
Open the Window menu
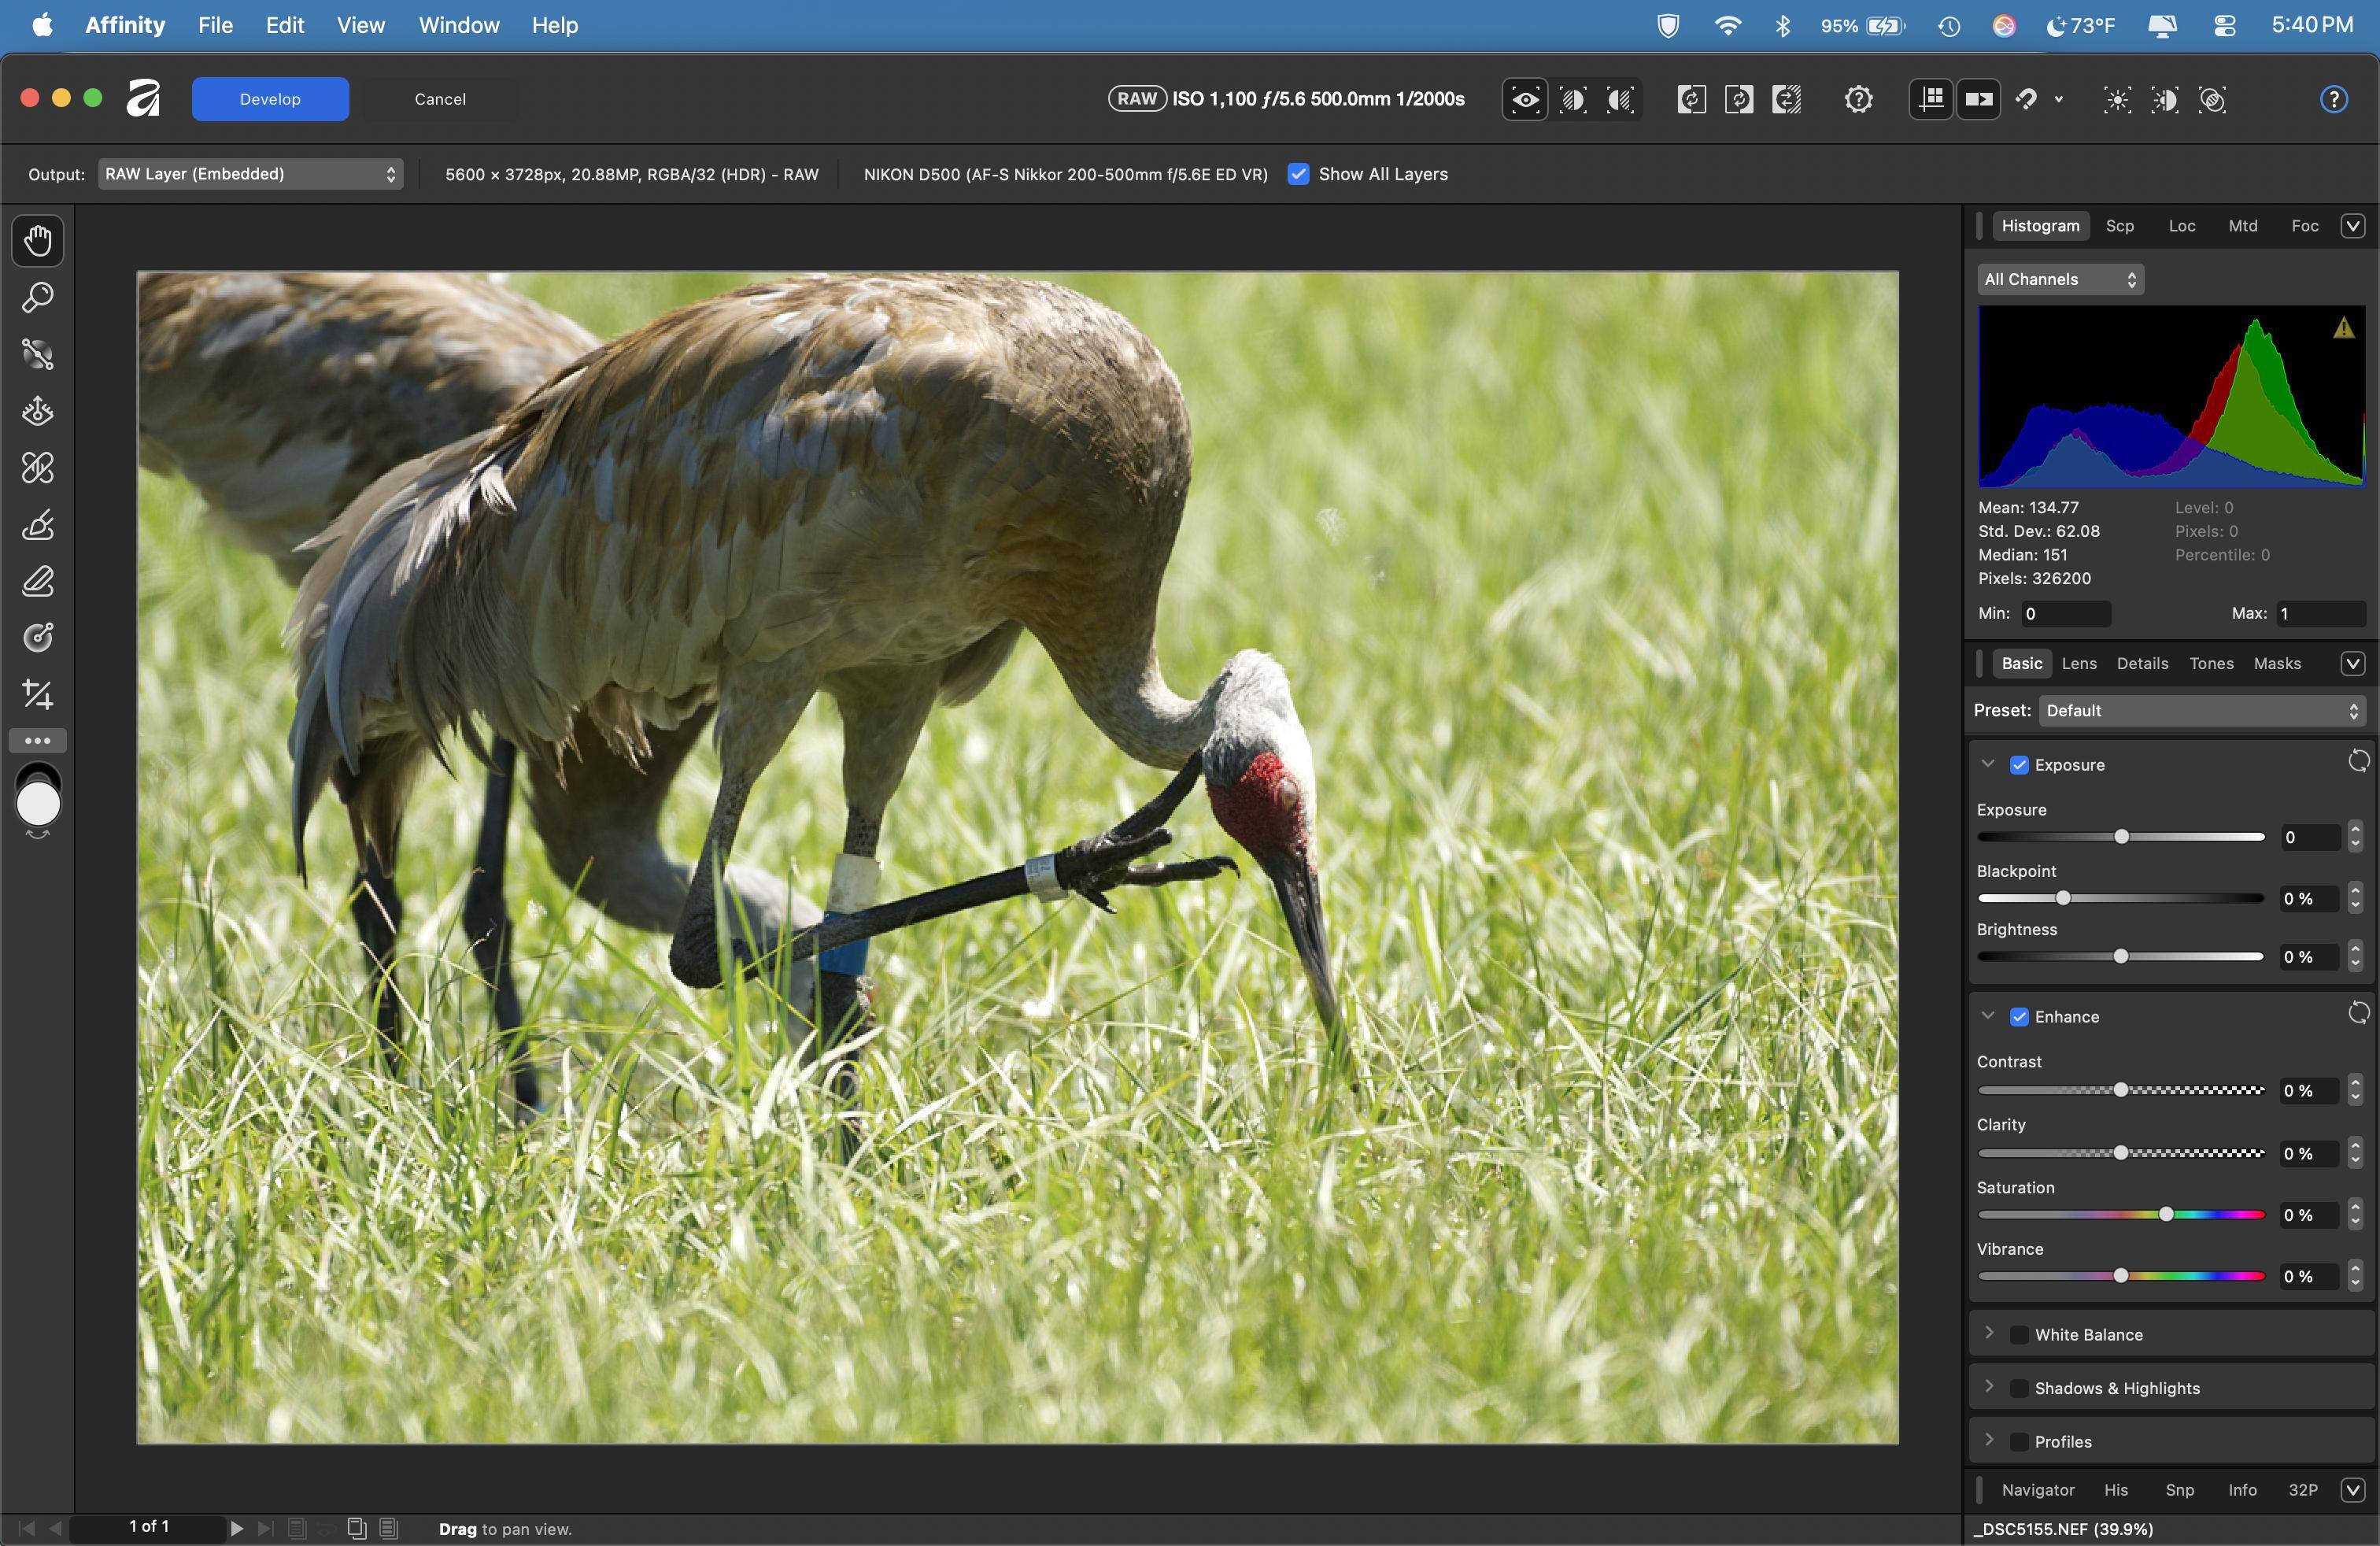pyautogui.click(x=458, y=25)
